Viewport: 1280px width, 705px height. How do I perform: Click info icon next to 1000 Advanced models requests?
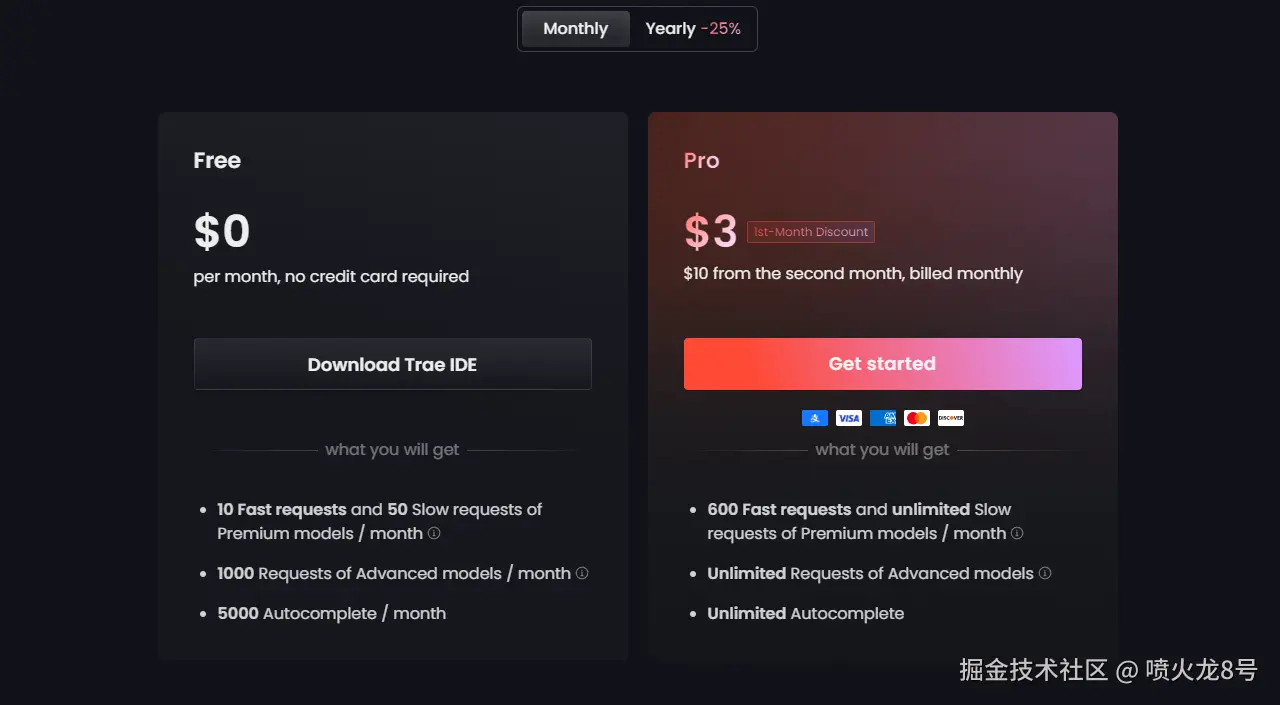584,573
